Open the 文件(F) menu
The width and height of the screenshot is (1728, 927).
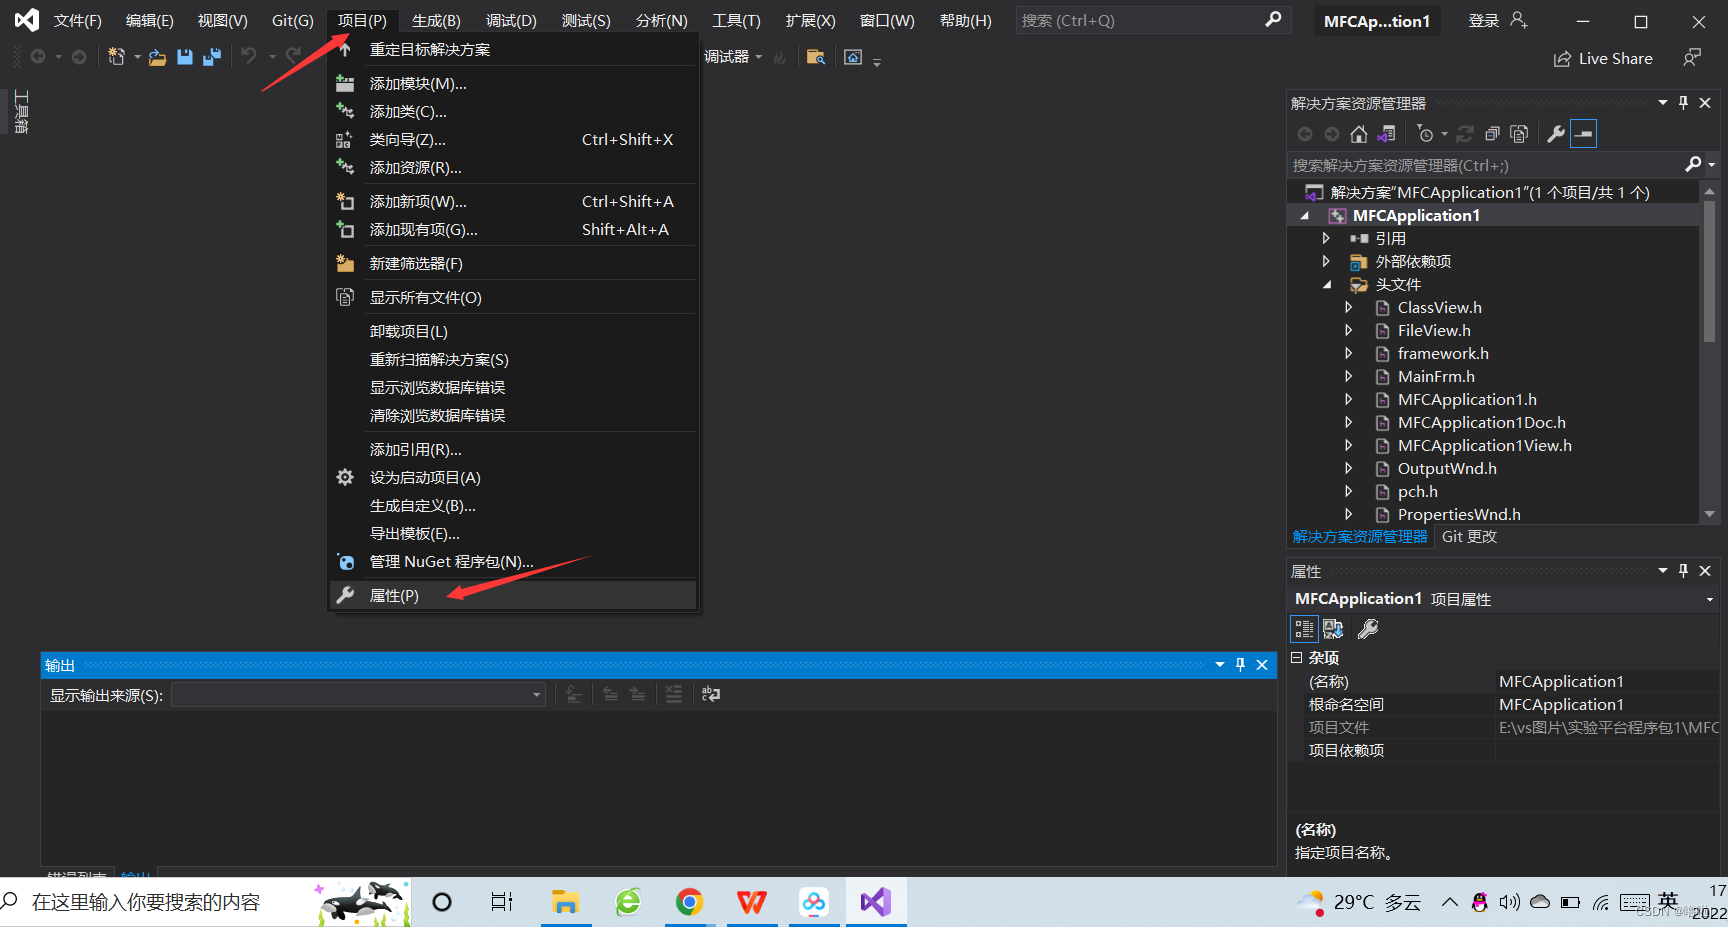pos(77,20)
